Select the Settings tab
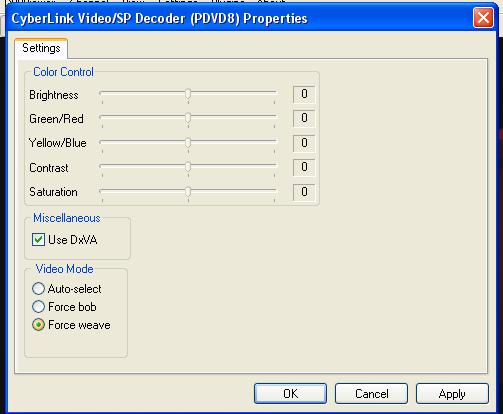Image resolution: width=503 pixels, height=414 pixels. pyautogui.click(x=41, y=48)
